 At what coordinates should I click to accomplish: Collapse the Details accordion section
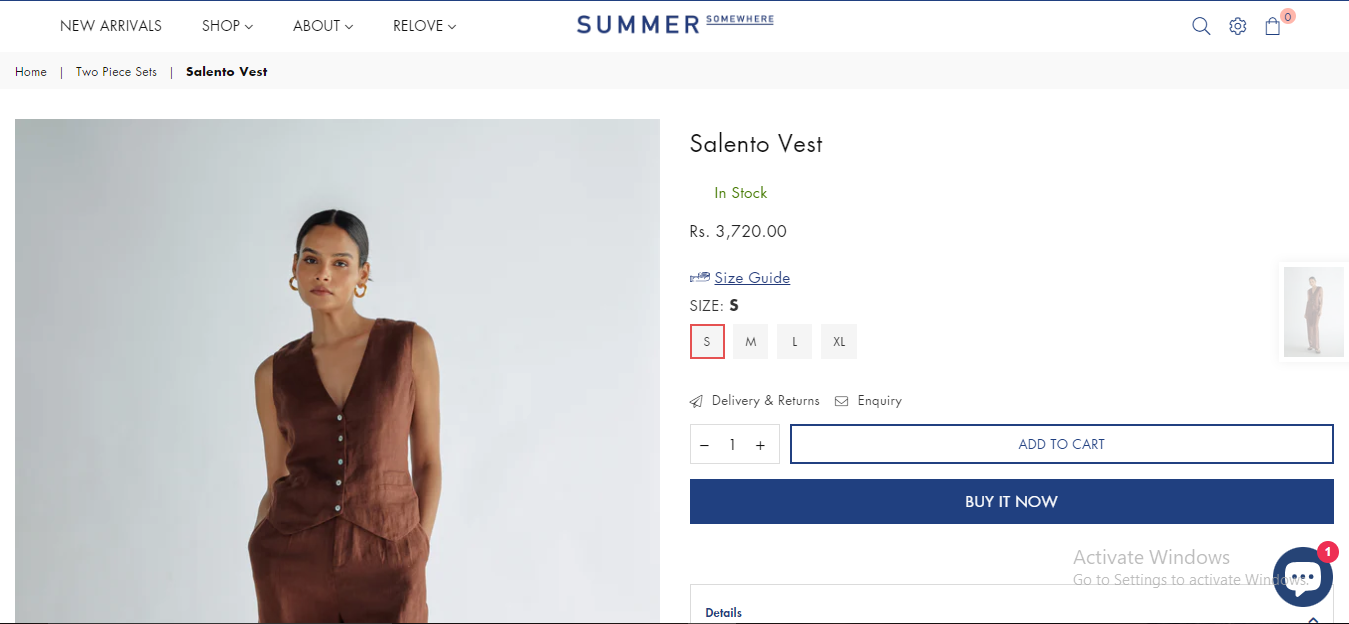(x=1313, y=618)
